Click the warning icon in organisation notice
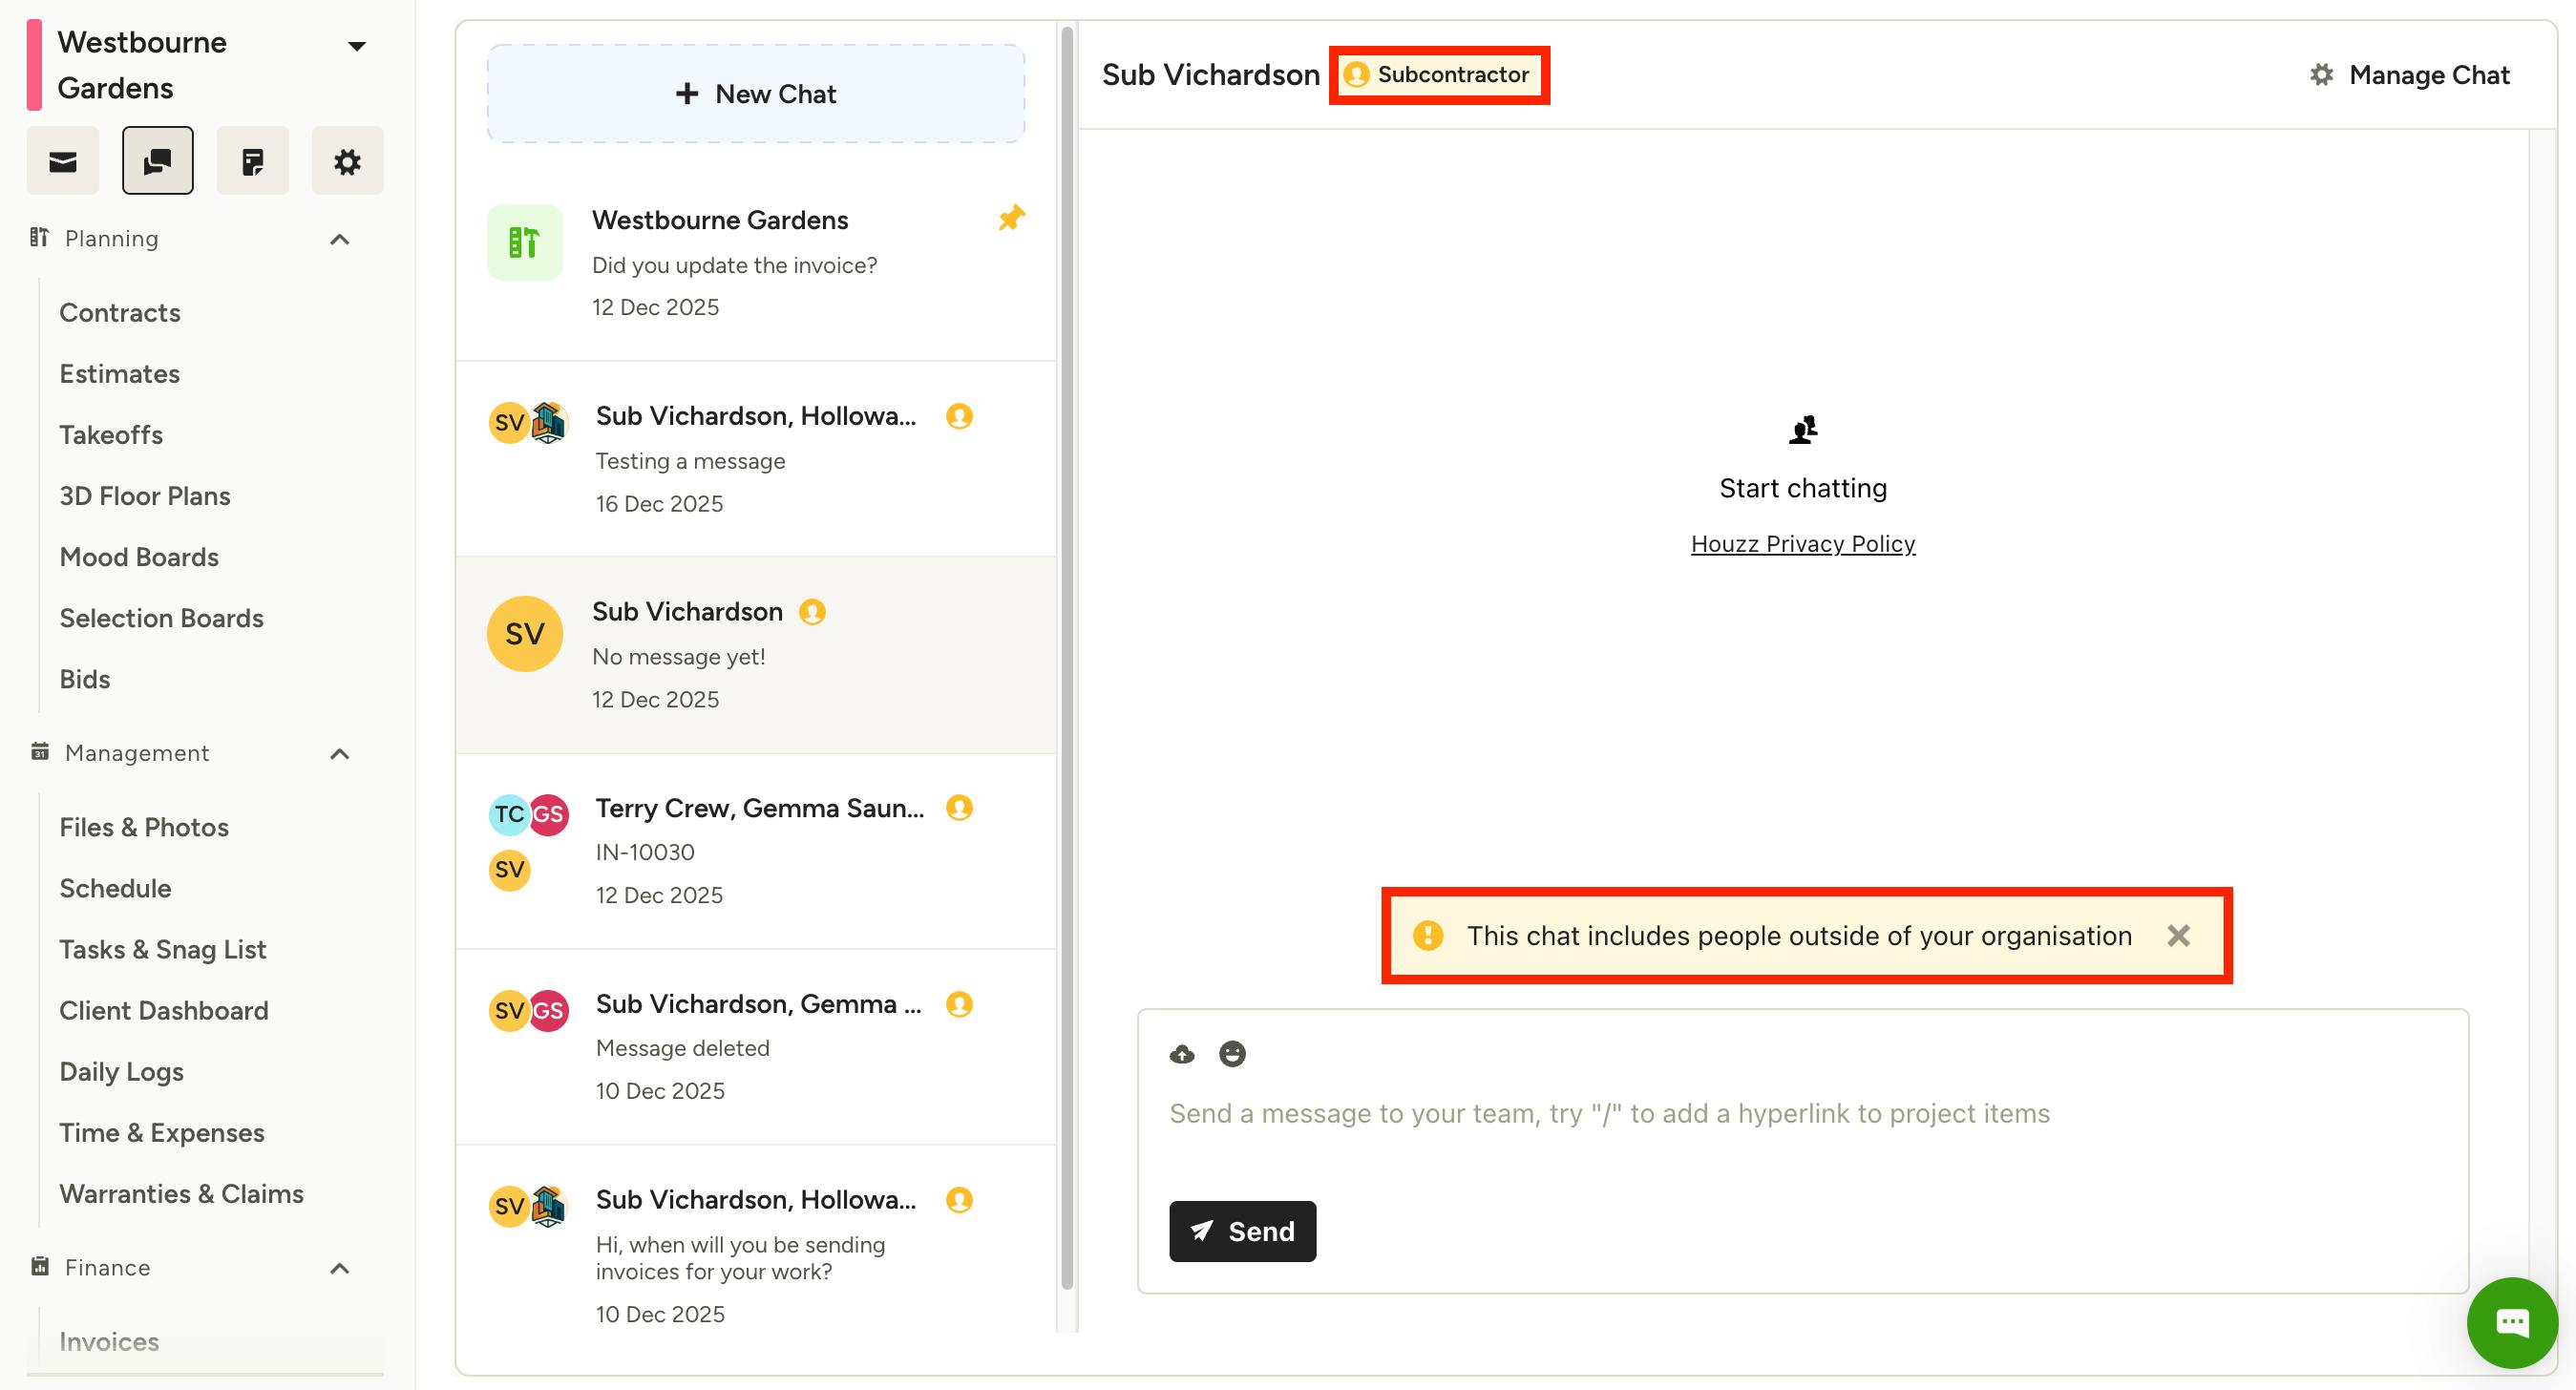This screenshot has width=2576, height=1390. (1428, 935)
